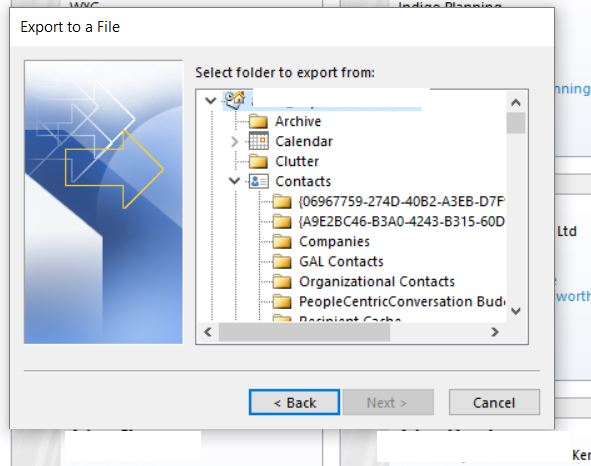This screenshot has width=591, height=466.
Task: Click the vertical scrollbar down arrow
Action: click(516, 311)
